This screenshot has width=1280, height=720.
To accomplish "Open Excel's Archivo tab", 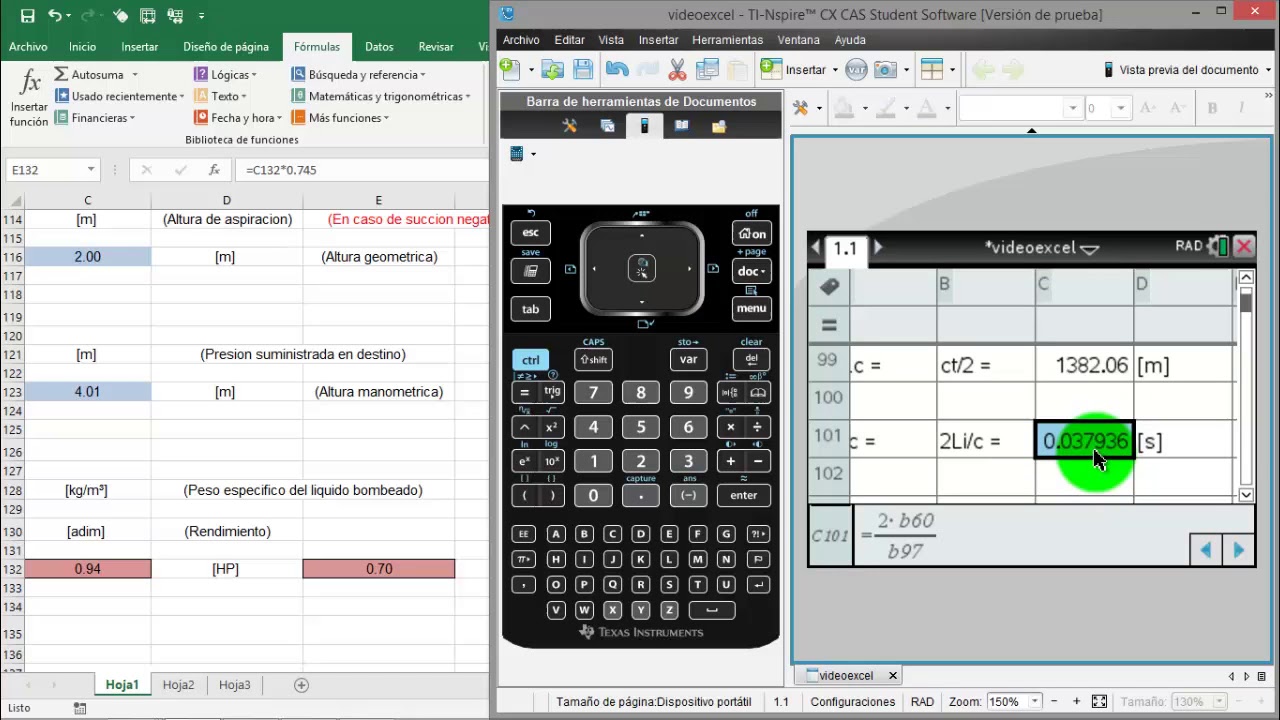I will pyautogui.click(x=28, y=47).
